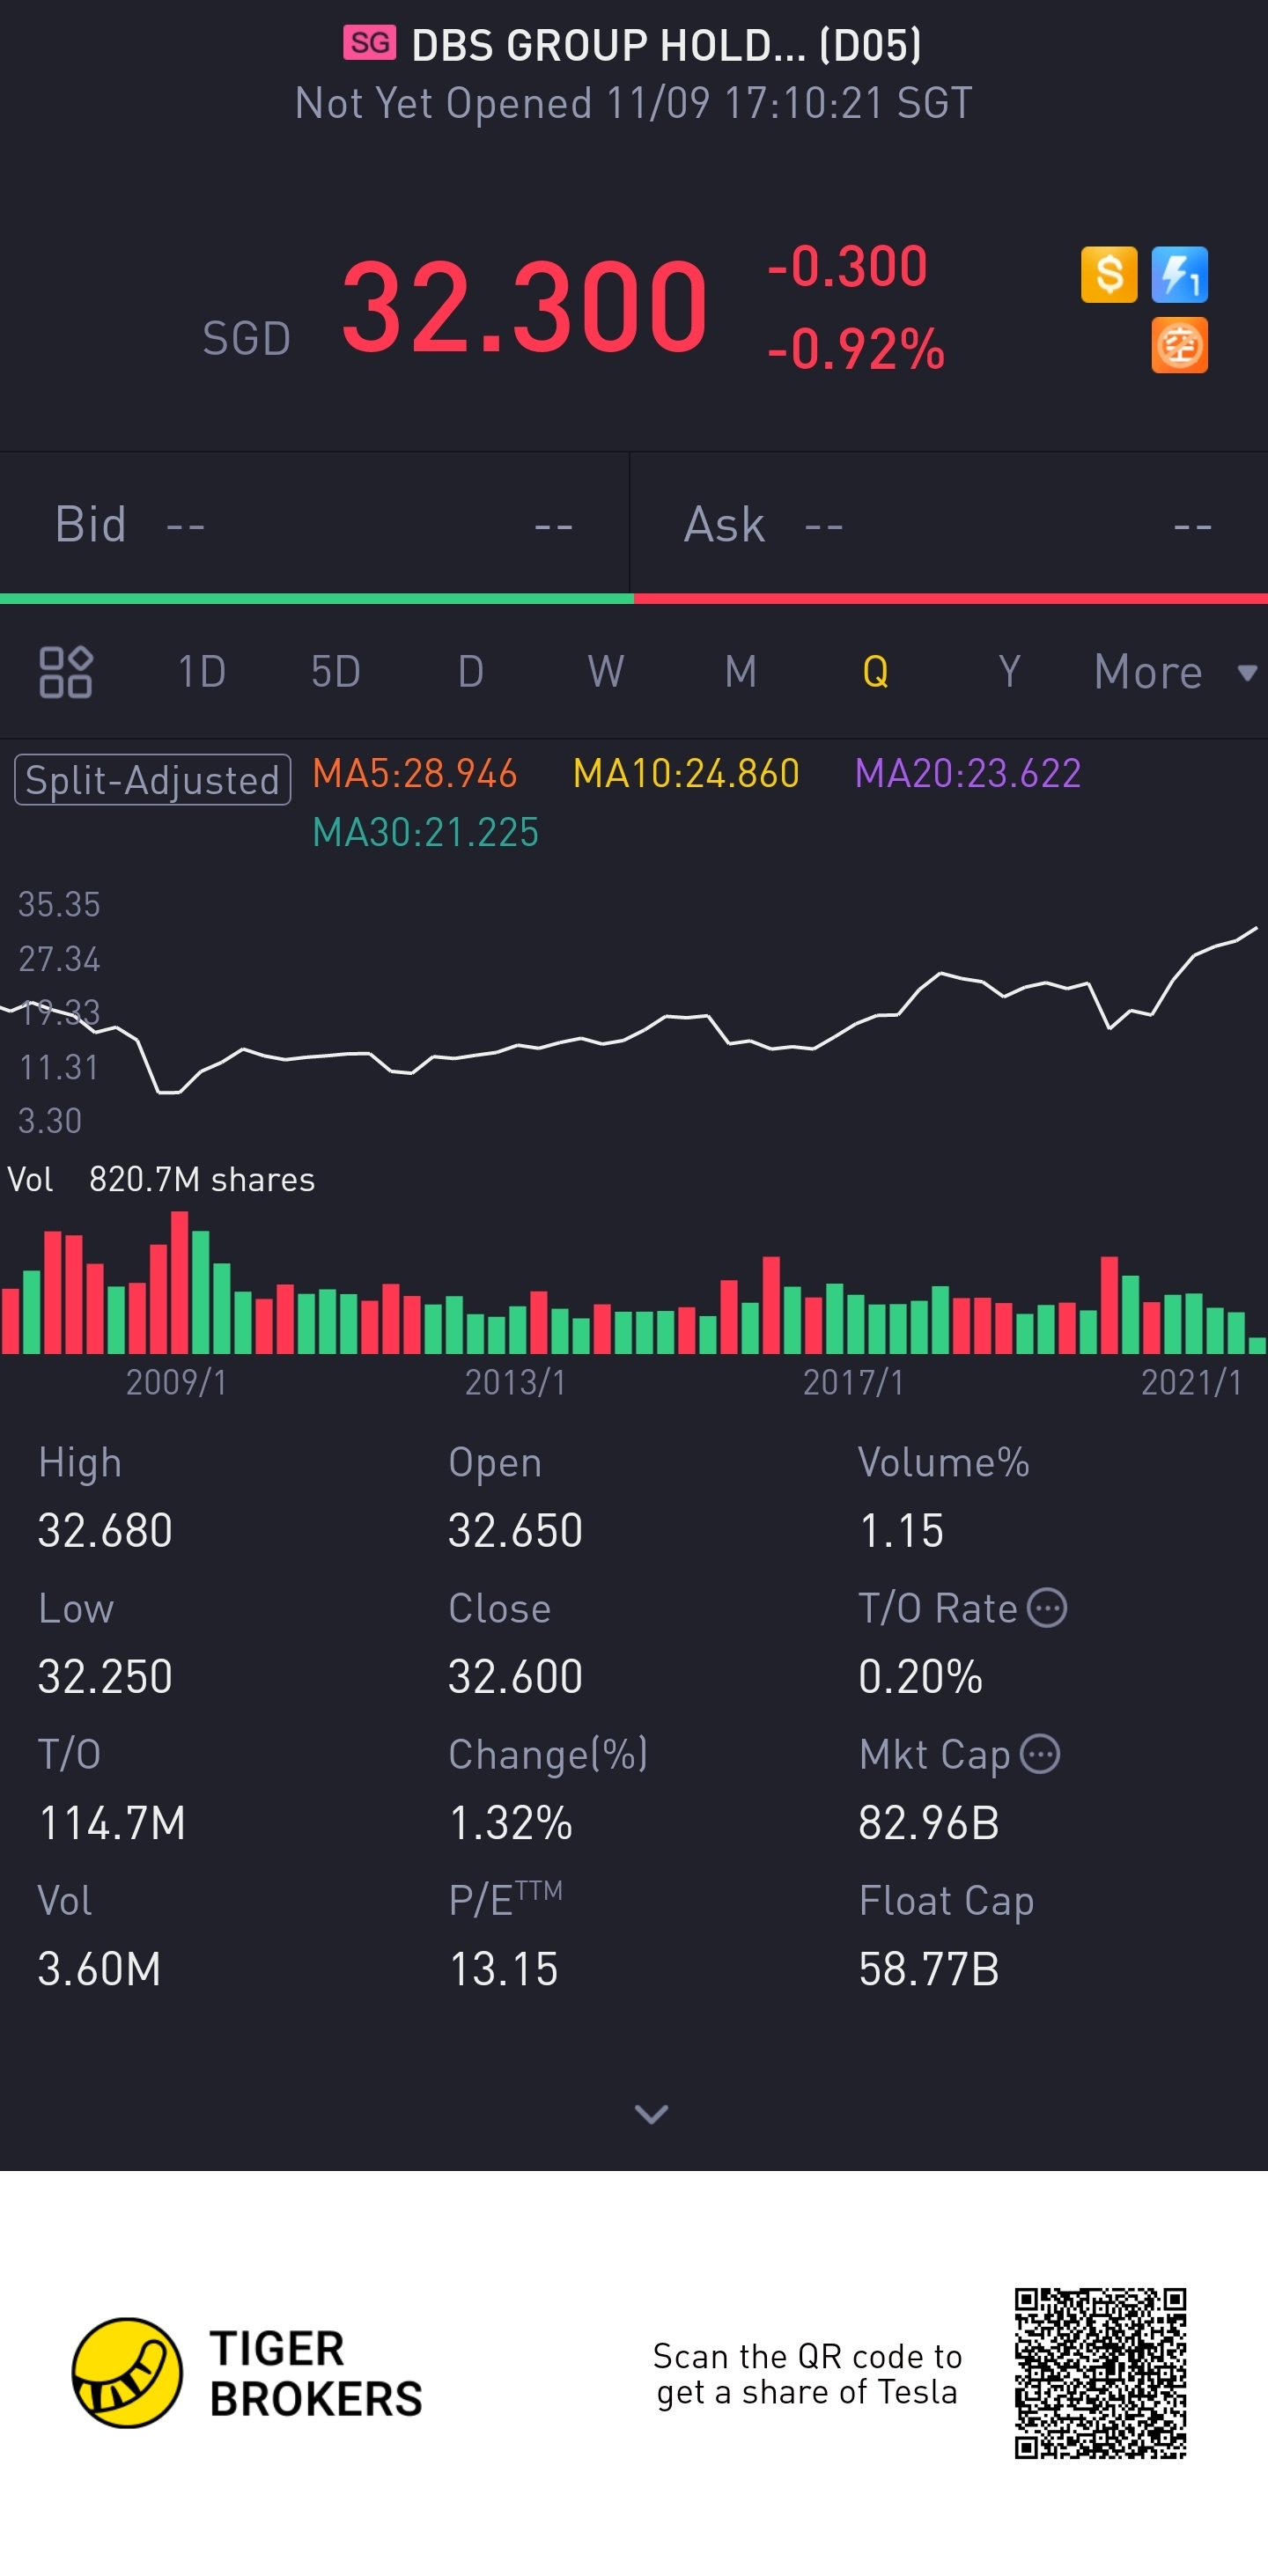Screen dimensions: 1268x2576
Task: Tap the Not Yet Opened status line
Action: (633, 103)
